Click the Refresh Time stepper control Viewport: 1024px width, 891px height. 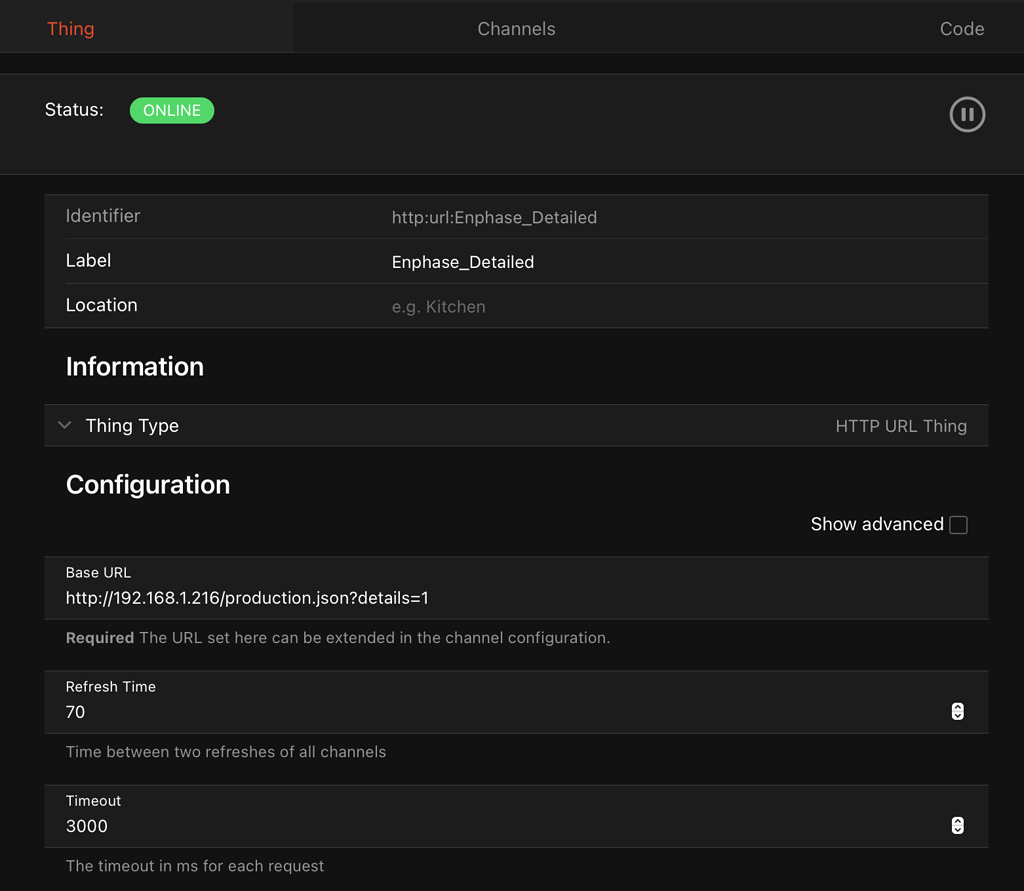(x=957, y=711)
